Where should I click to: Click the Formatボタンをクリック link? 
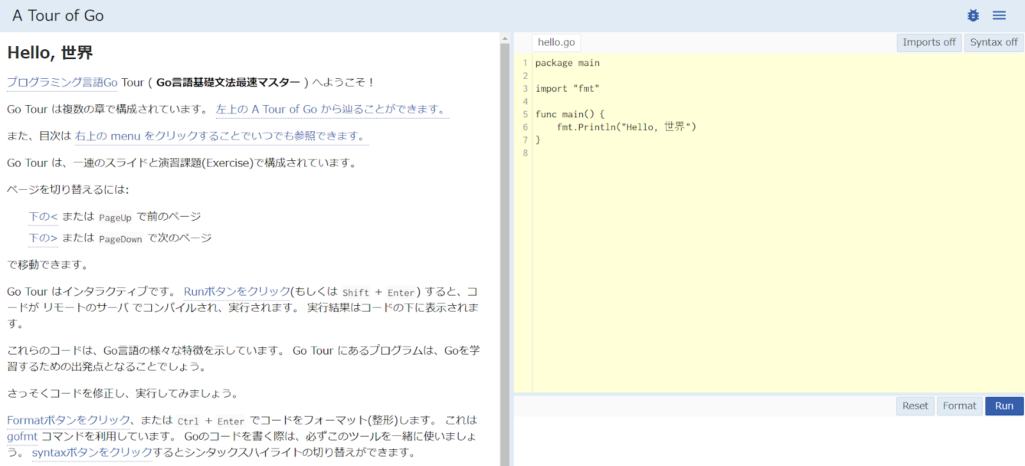[x=71, y=420]
